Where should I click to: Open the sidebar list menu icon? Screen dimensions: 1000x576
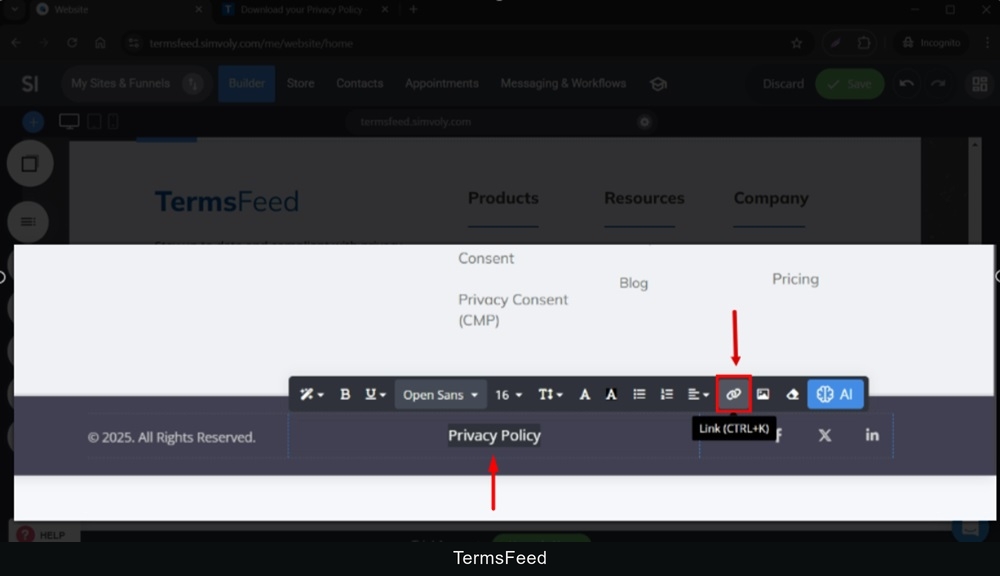click(x=28, y=221)
